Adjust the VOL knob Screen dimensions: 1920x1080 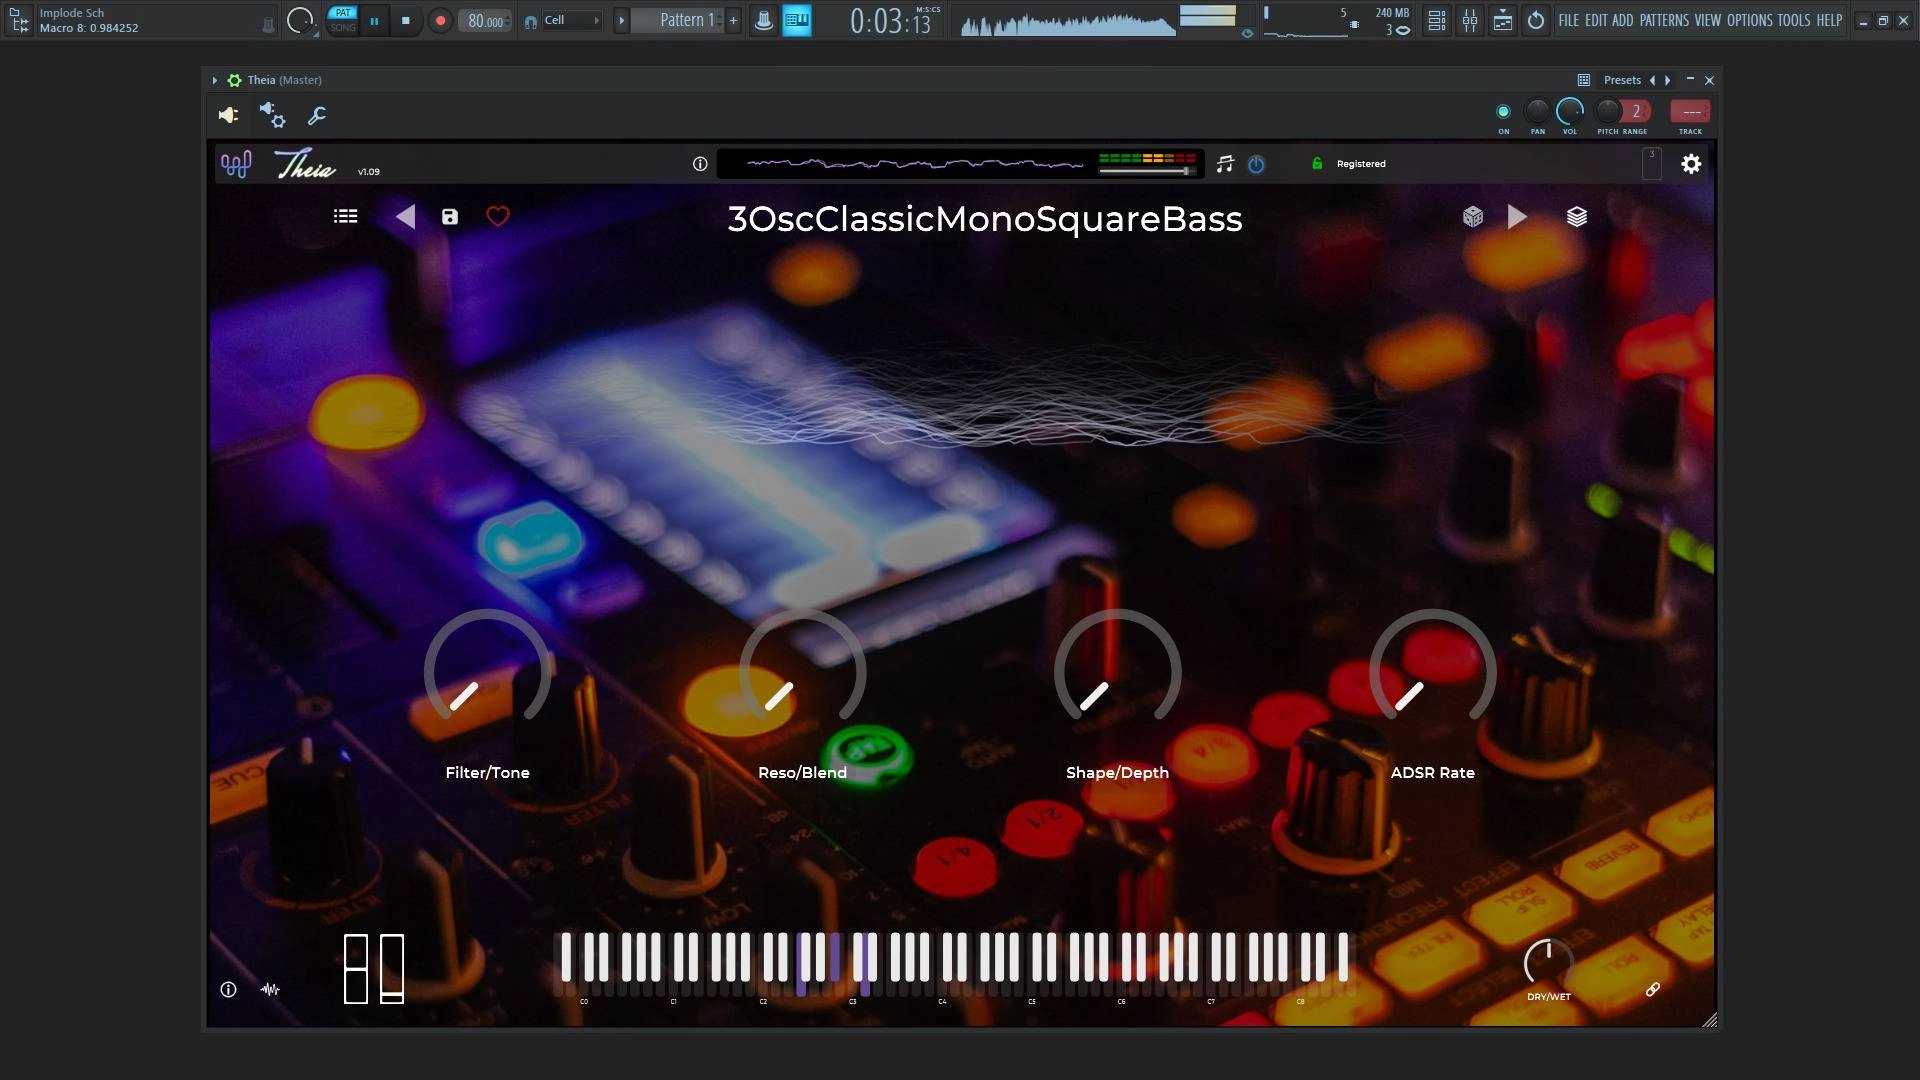click(x=1570, y=111)
